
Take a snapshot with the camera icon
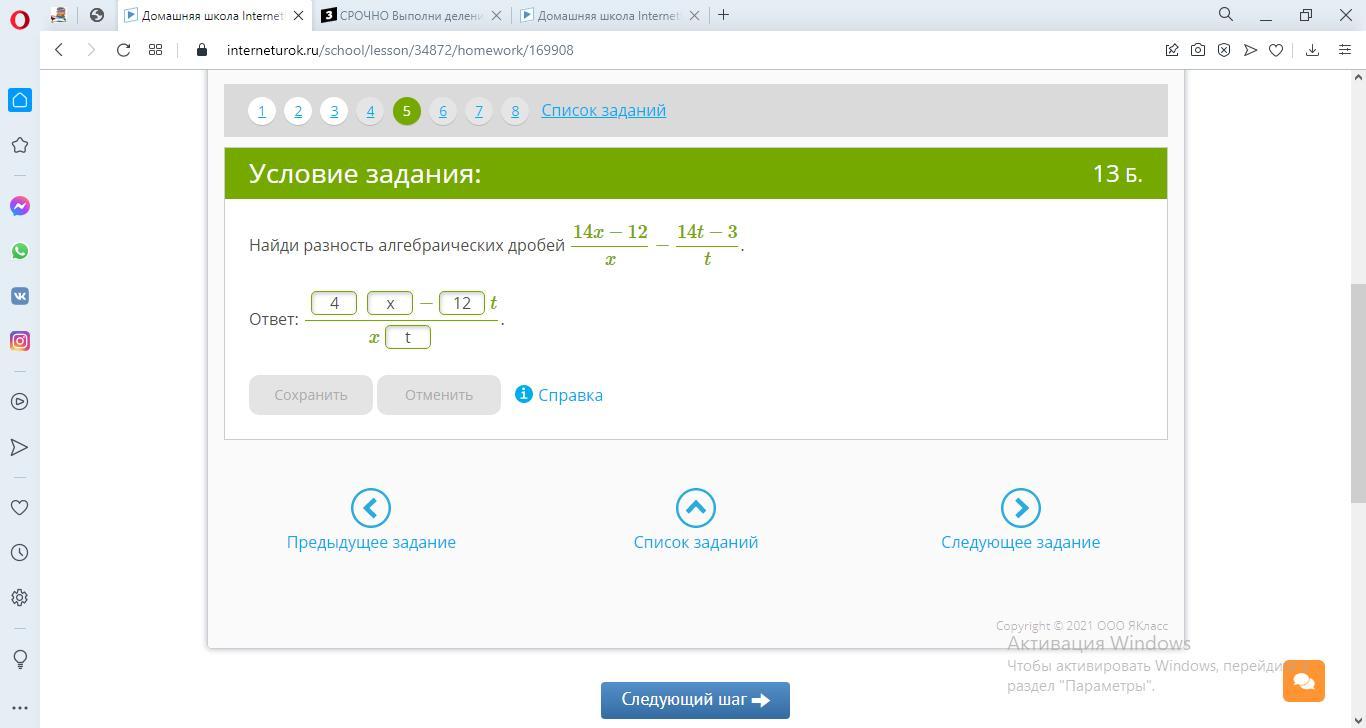click(x=1197, y=50)
